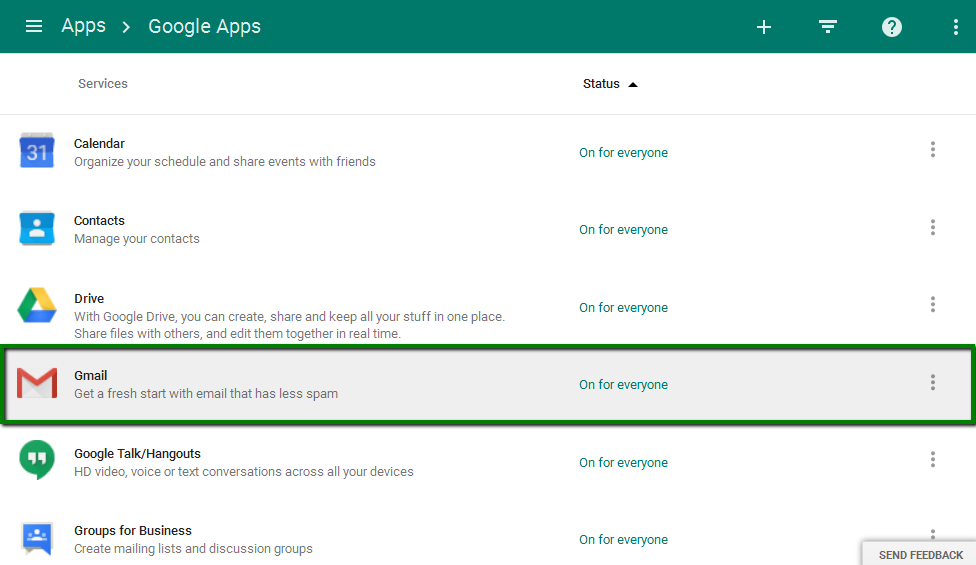Viewport: 976px width, 565px height.
Task: Open Contacts row three-dot menu
Action: pos(932,227)
